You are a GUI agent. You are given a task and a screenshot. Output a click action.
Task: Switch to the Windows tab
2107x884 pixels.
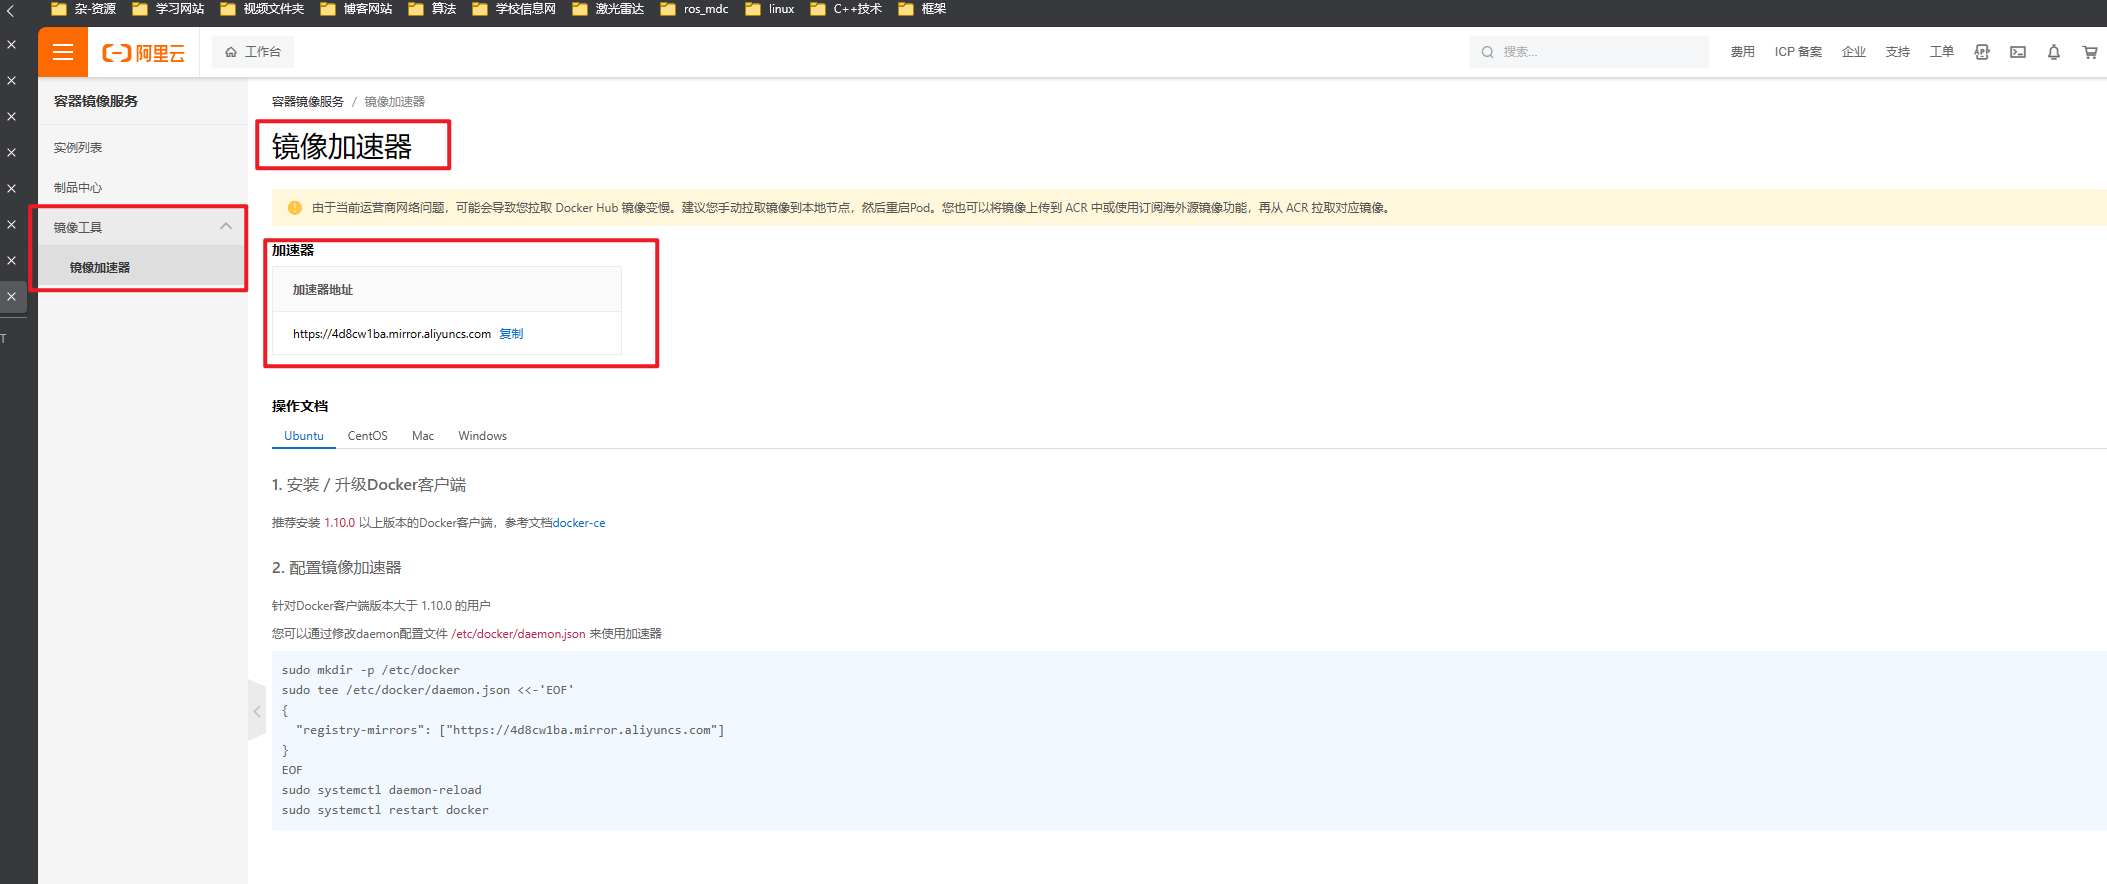pyautogui.click(x=483, y=436)
